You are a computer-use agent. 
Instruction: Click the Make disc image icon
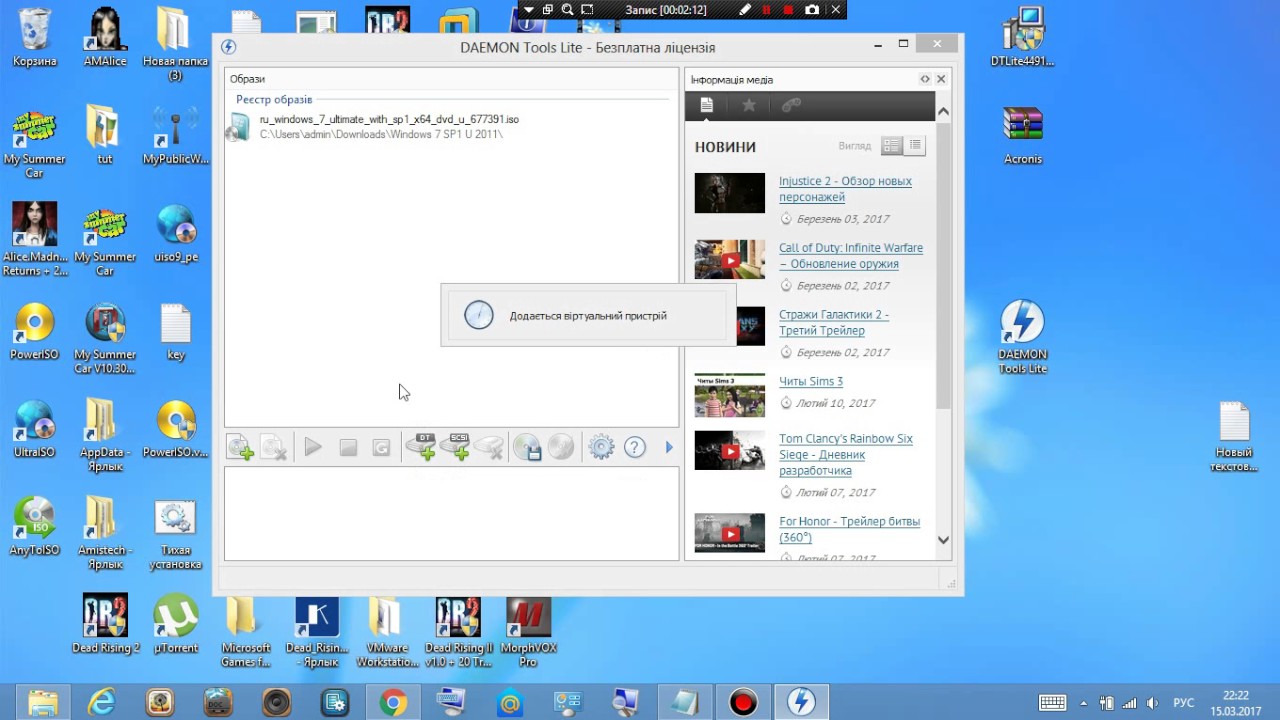coord(527,447)
